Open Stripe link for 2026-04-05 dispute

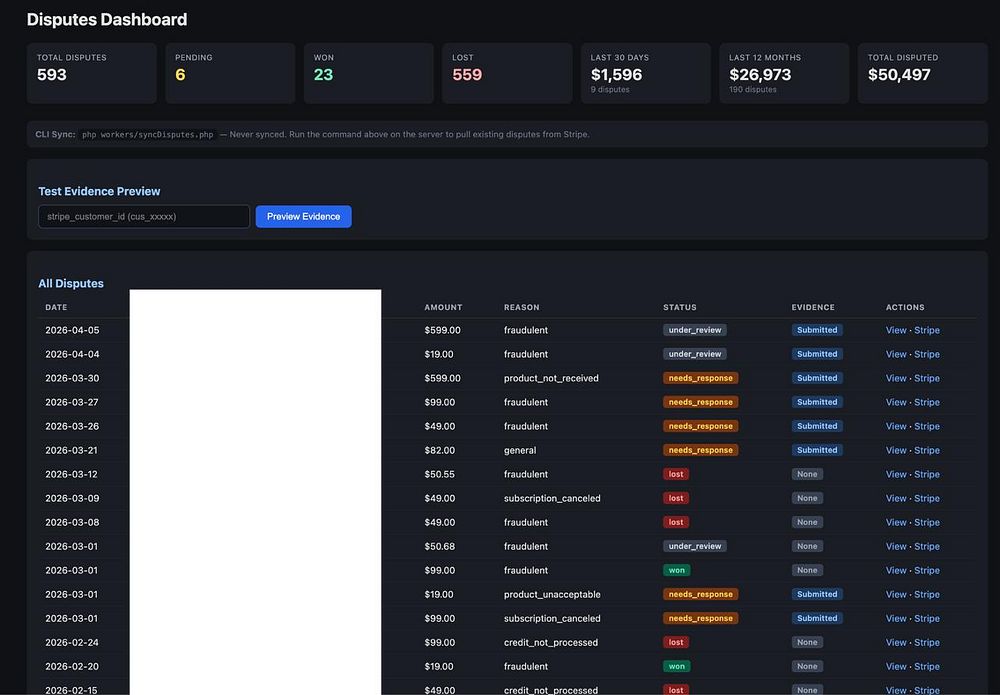927,330
